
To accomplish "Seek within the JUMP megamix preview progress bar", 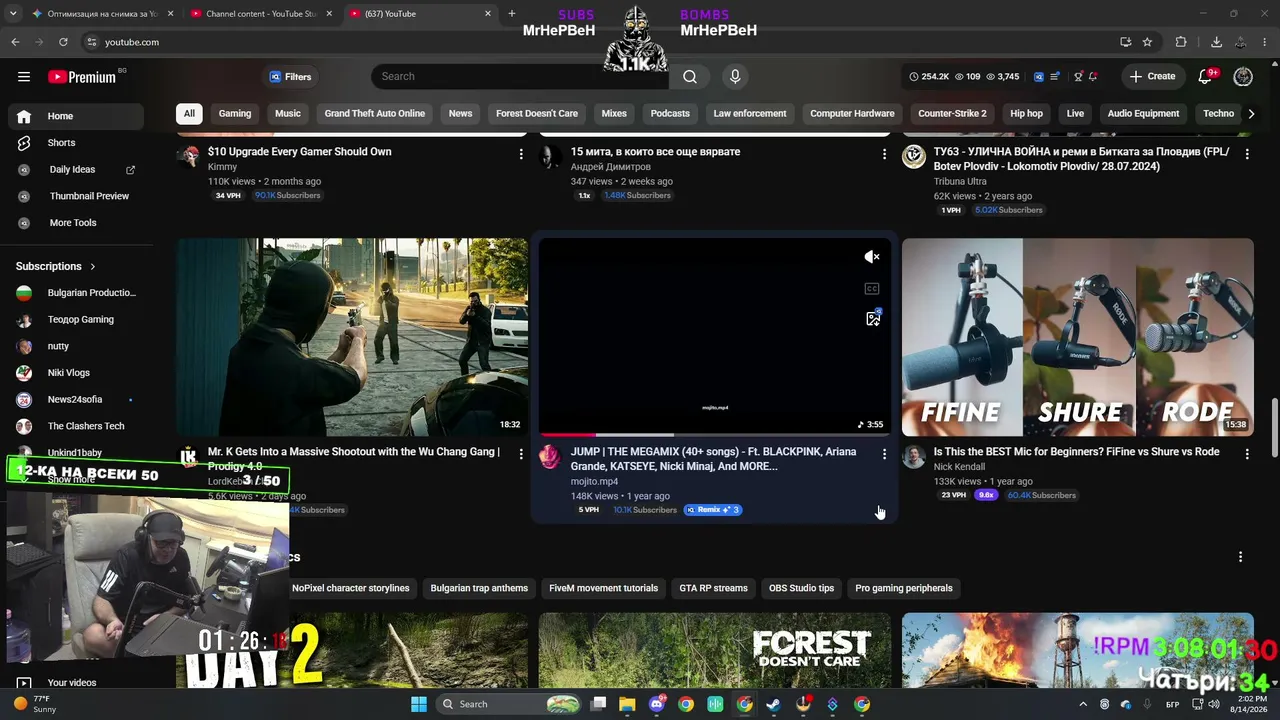I will [x=714, y=435].
